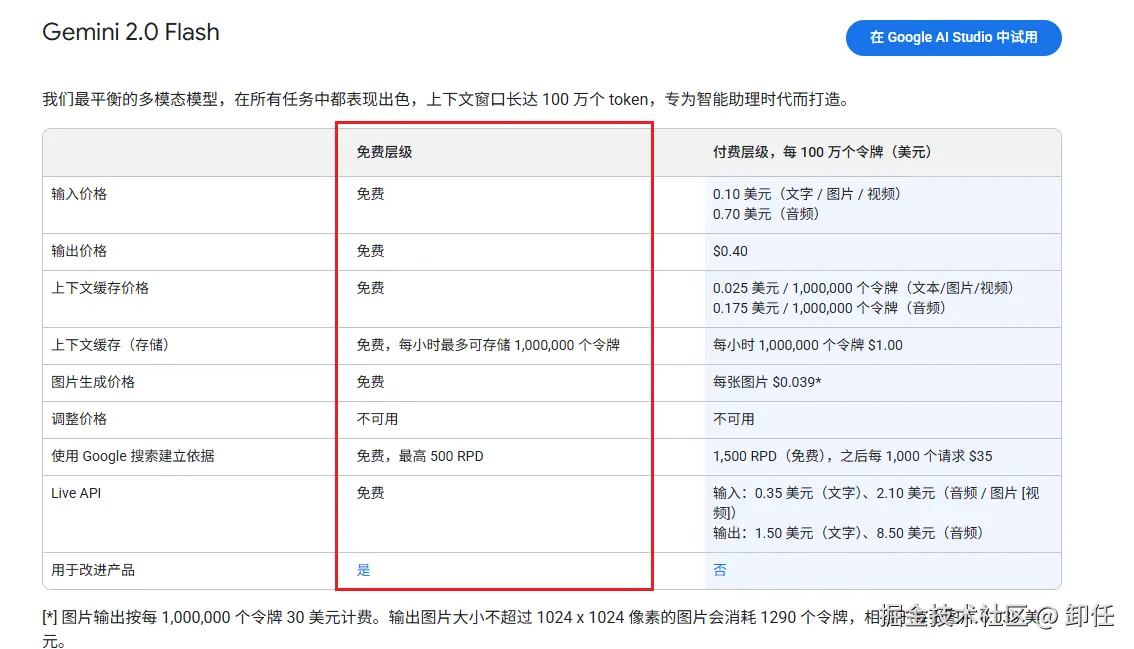
Task: Select the 输出：1.50 美元（文字）Live API text
Action: [x=848, y=533]
